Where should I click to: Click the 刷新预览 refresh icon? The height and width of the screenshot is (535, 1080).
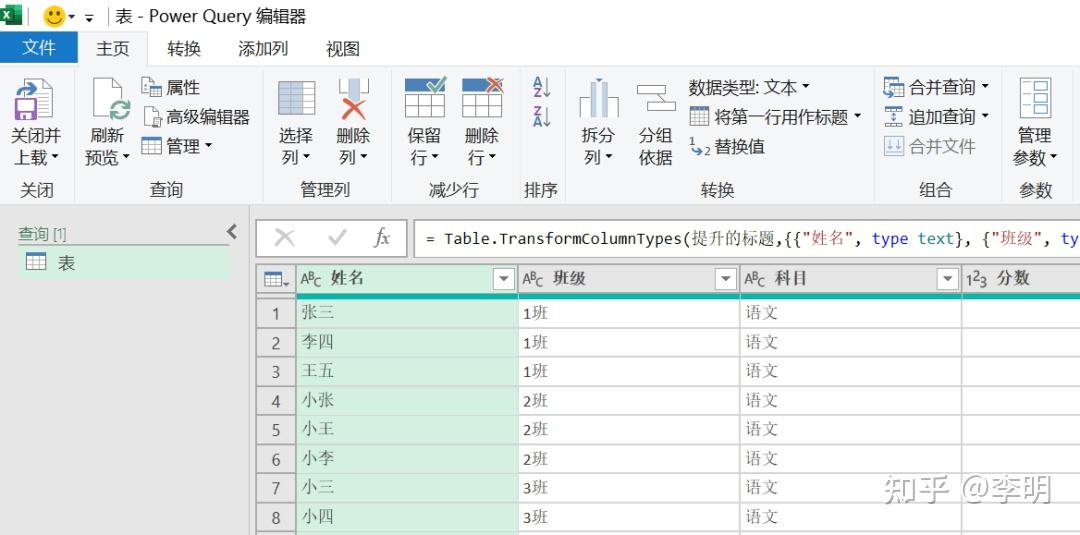click(x=111, y=98)
